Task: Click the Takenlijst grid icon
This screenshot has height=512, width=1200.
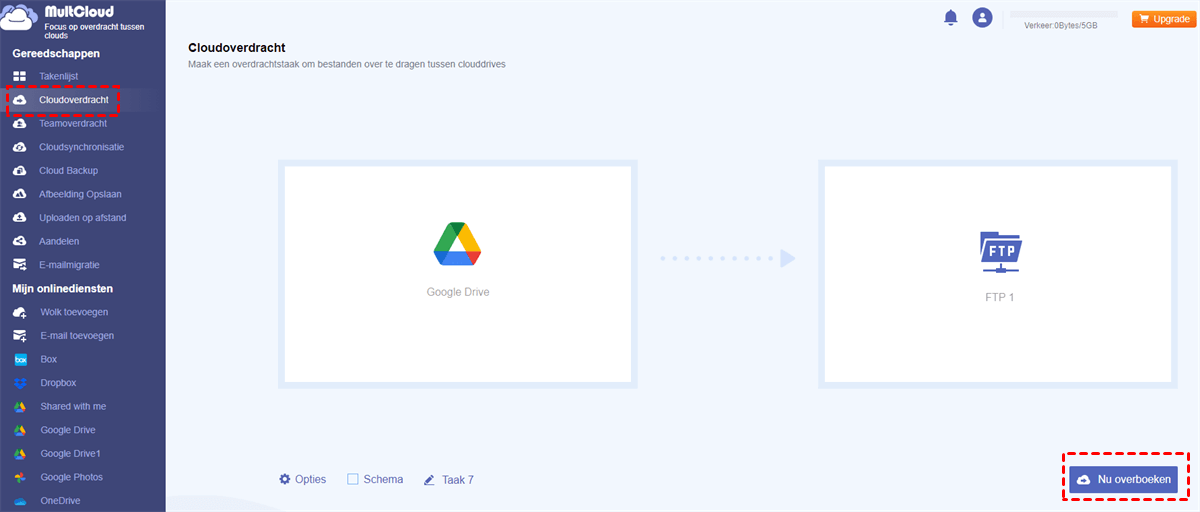Action: [x=20, y=76]
